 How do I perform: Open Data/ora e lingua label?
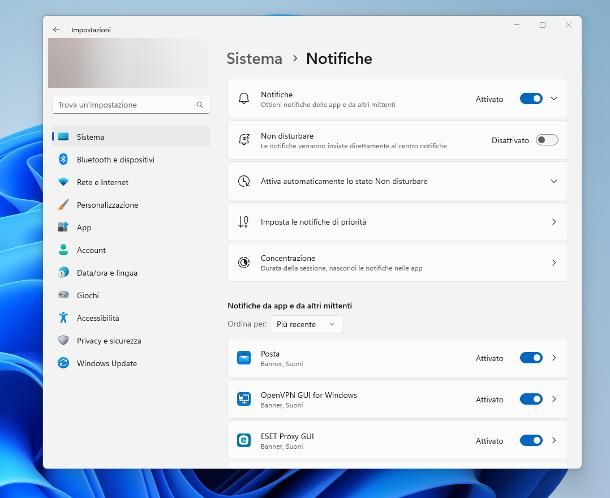tap(107, 273)
